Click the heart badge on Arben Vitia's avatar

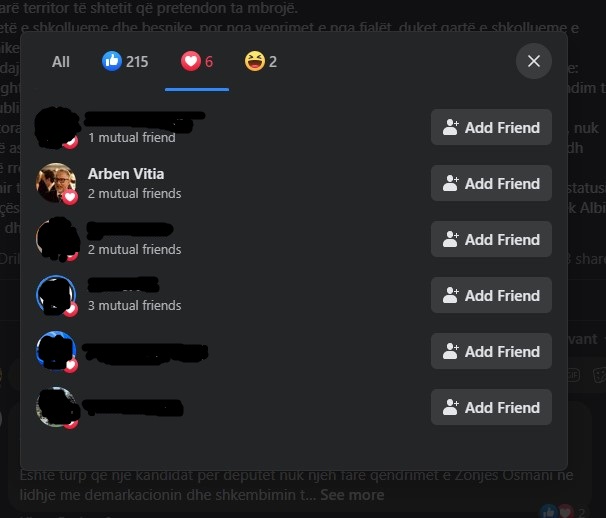70,197
